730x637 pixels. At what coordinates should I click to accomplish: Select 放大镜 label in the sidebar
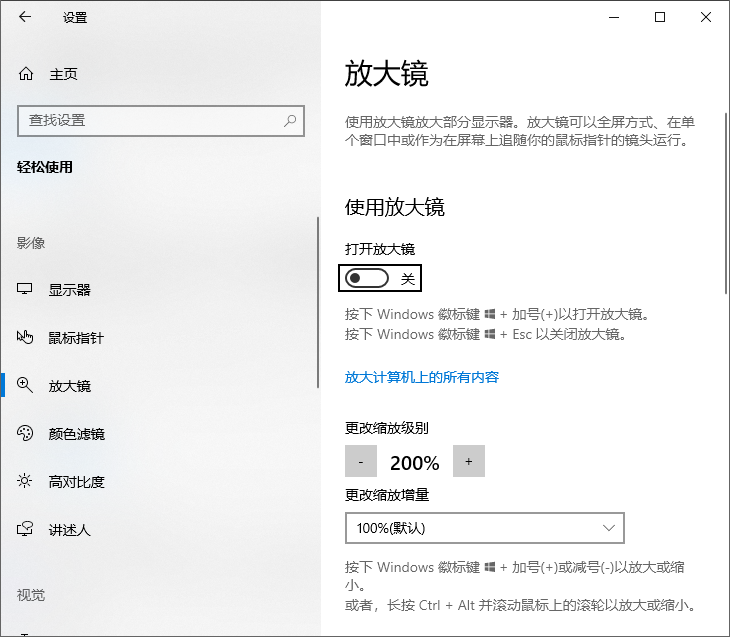70,386
